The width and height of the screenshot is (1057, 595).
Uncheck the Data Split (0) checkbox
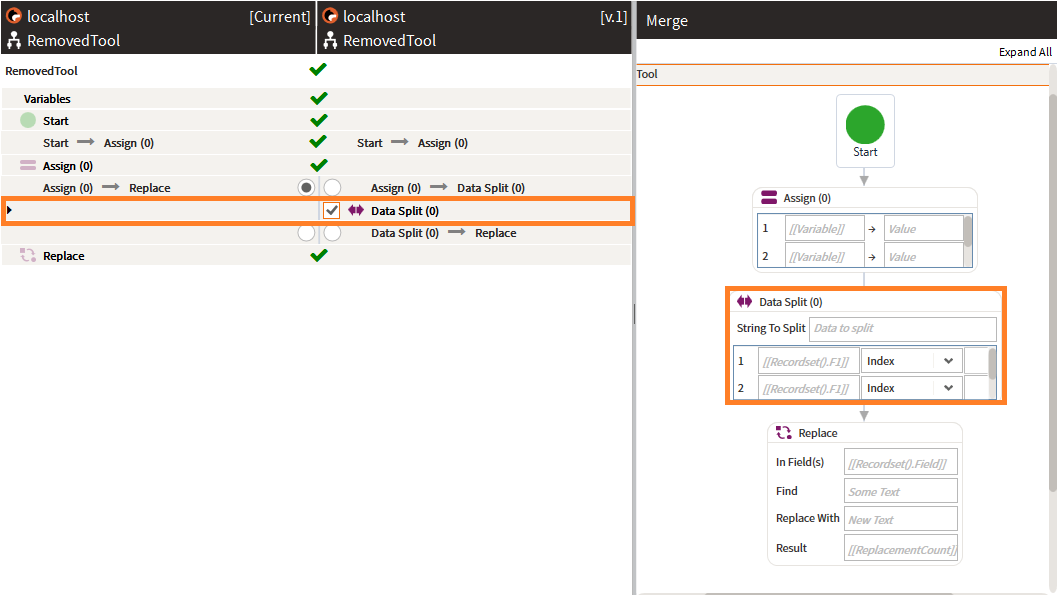[331, 210]
